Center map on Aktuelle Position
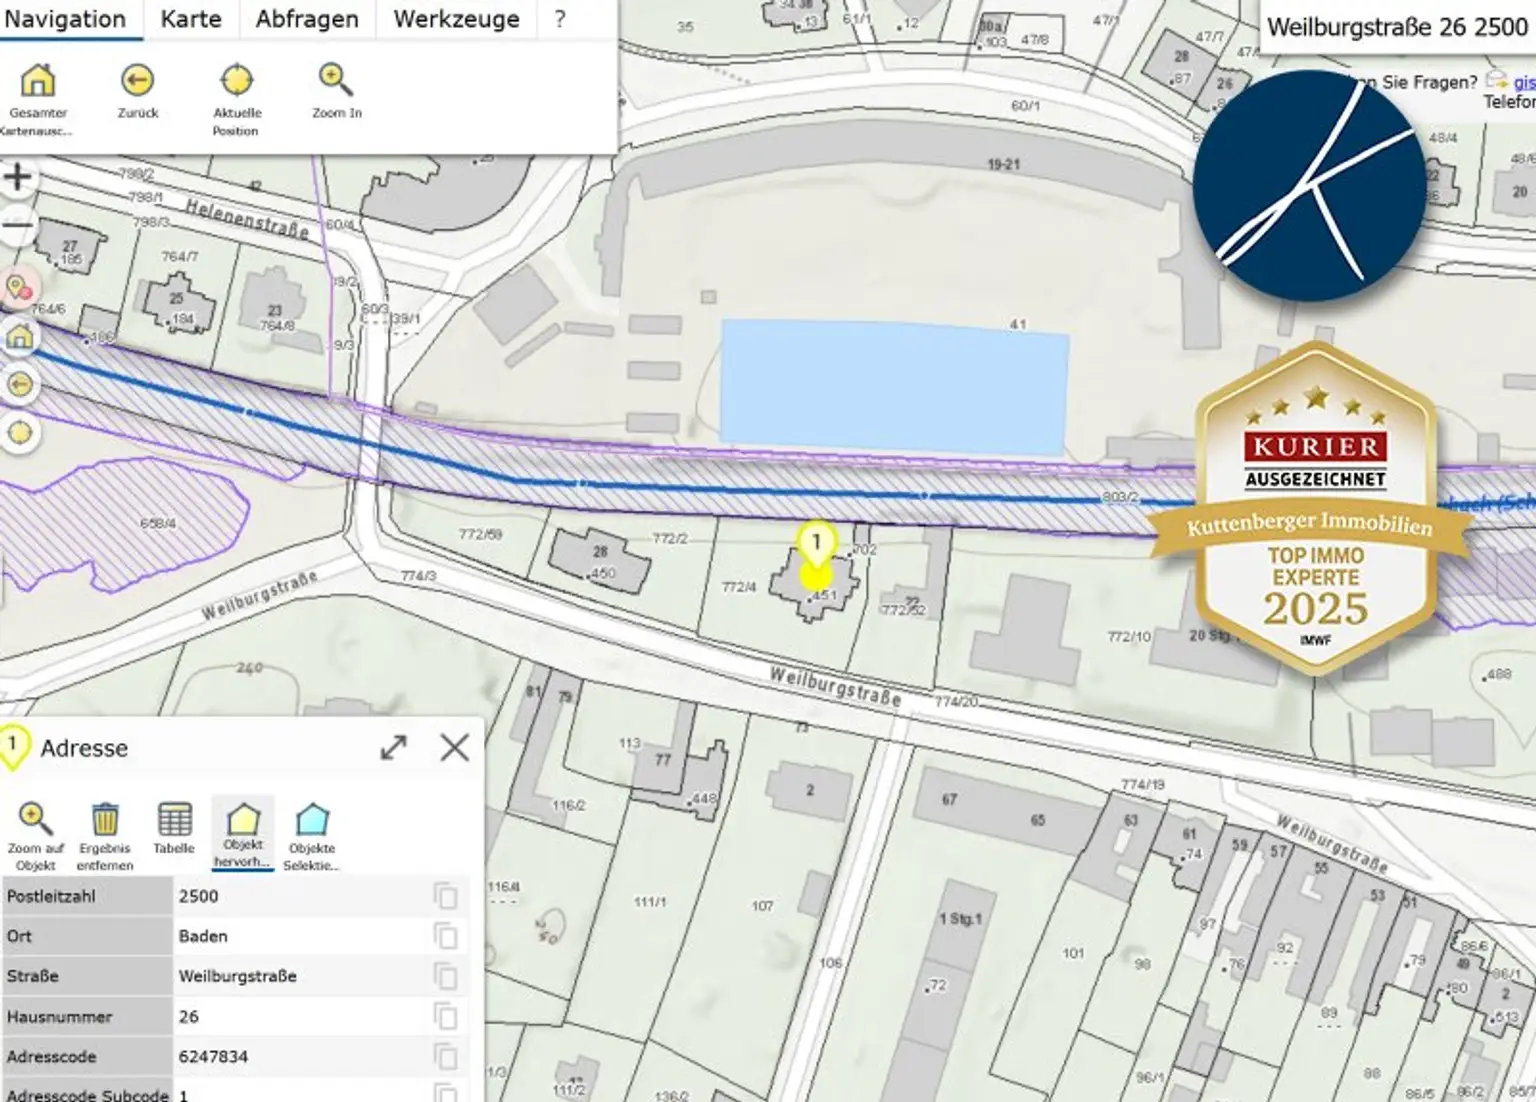The image size is (1536, 1102). (x=236, y=81)
